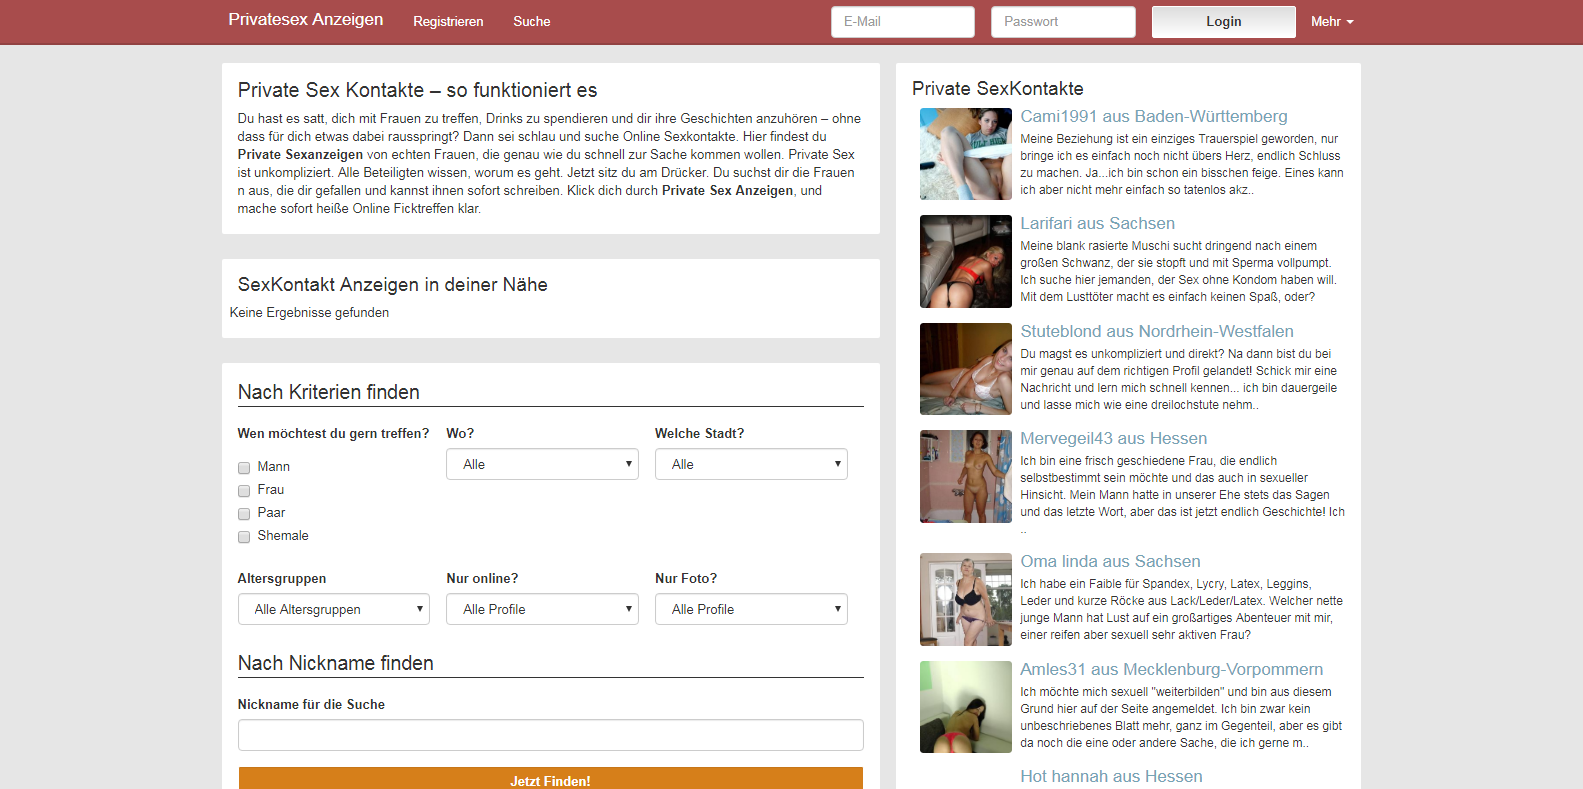Go to Suche in the navbar
The image size is (1583, 789).
pyautogui.click(x=531, y=22)
